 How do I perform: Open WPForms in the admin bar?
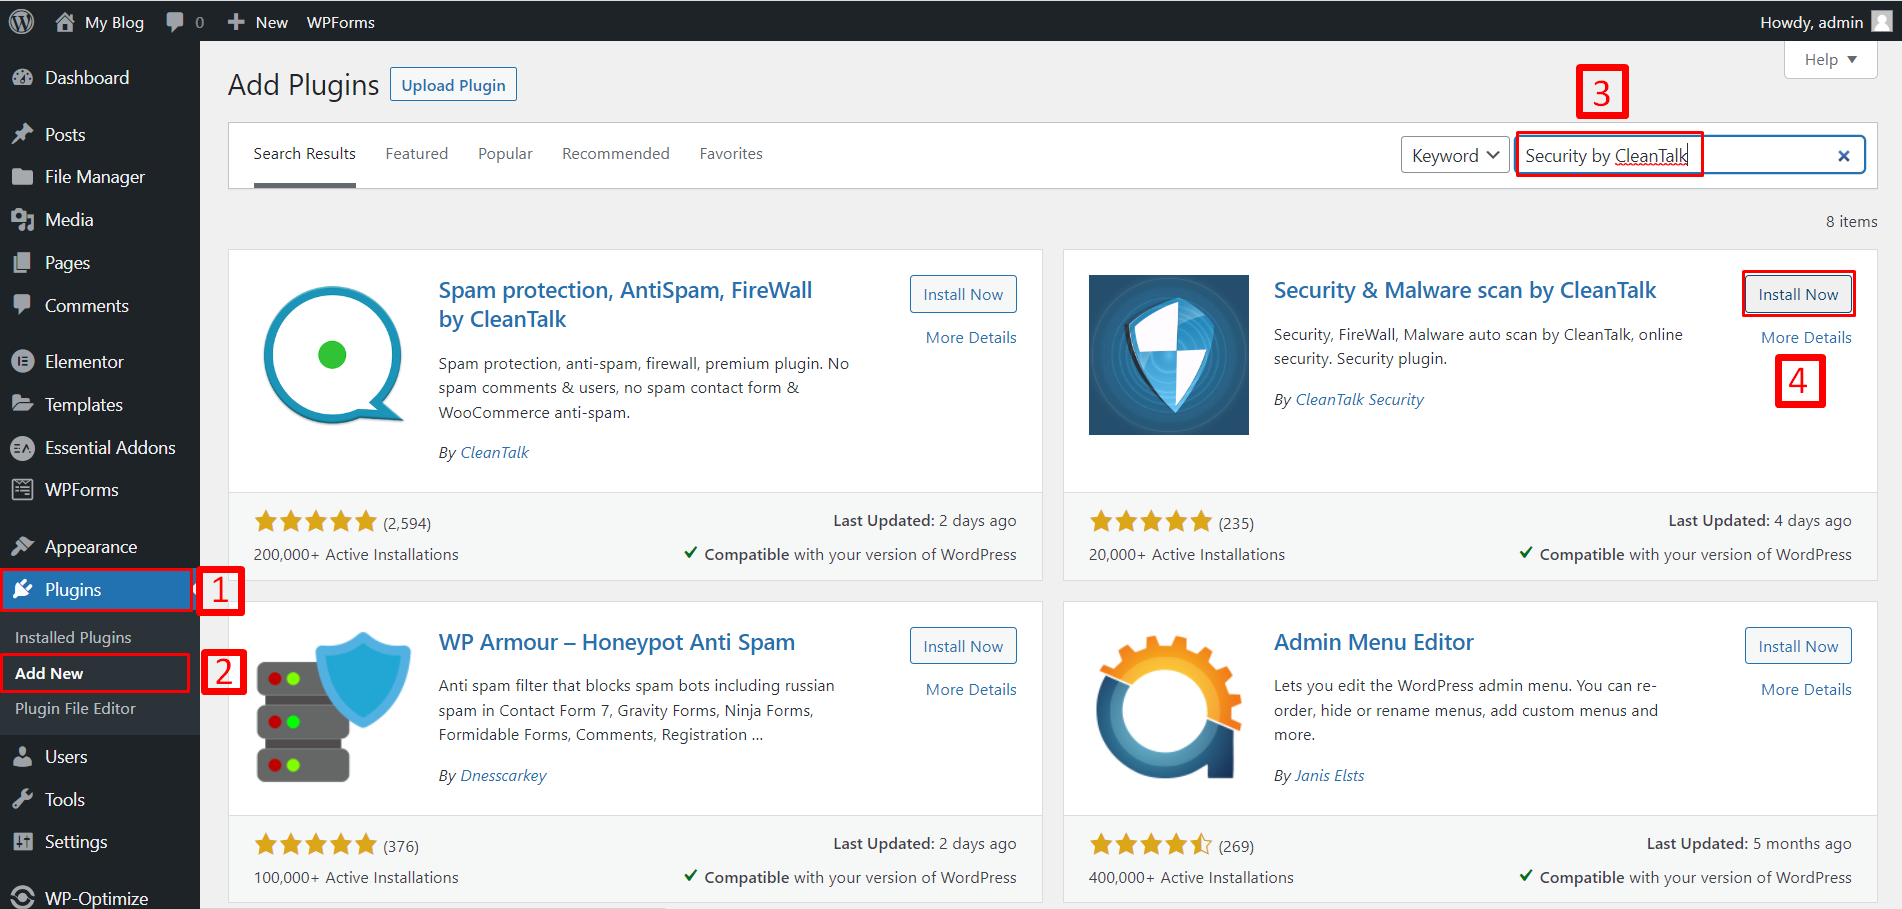pyautogui.click(x=341, y=22)
